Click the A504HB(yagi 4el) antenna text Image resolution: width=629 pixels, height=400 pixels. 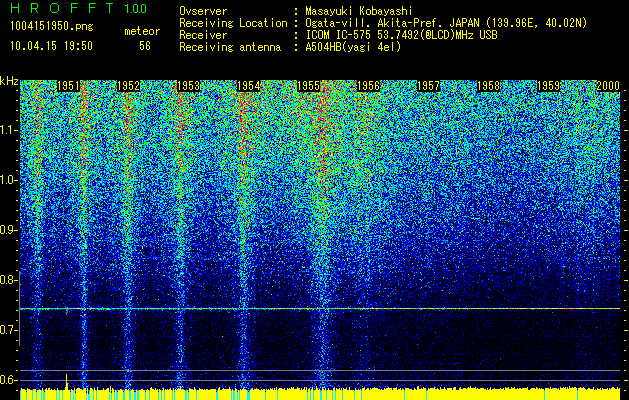coord(353,47)
